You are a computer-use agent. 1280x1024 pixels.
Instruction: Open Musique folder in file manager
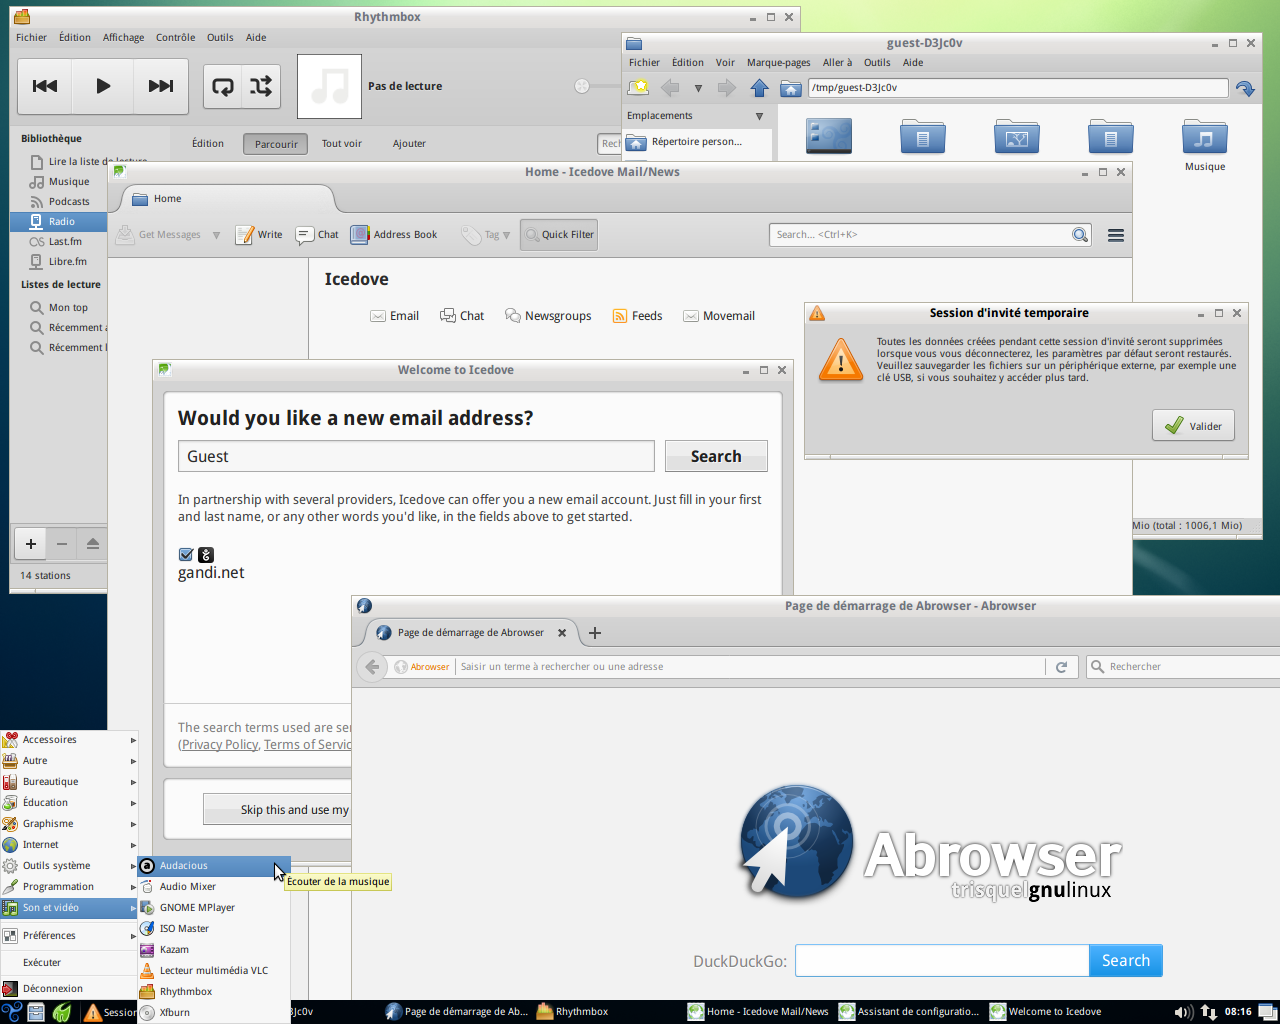(x=1204, y=145)
